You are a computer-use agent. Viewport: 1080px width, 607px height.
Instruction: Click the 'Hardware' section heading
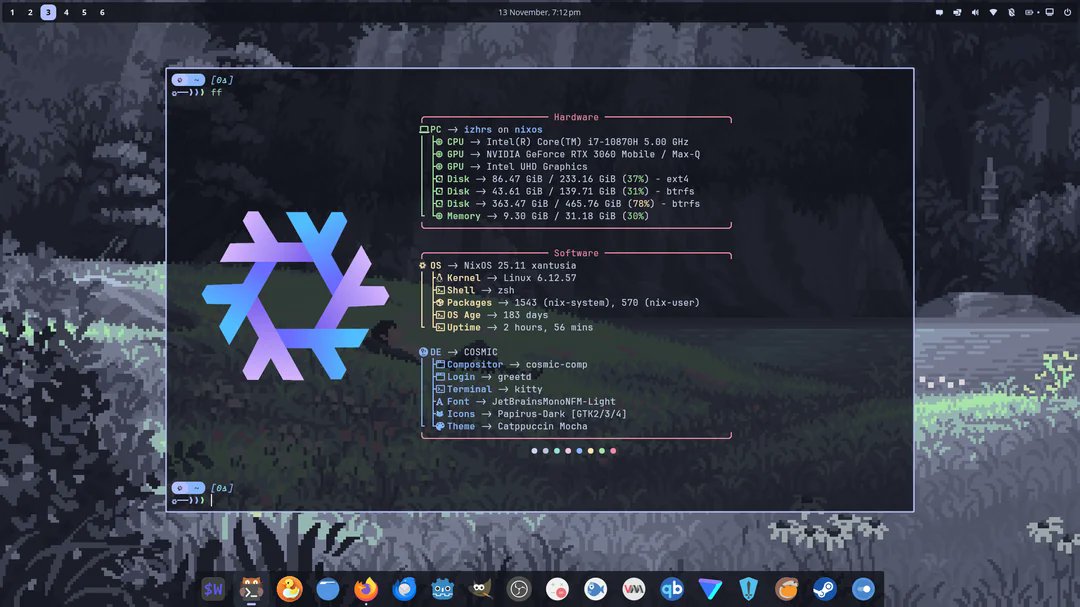click(576, 117)
